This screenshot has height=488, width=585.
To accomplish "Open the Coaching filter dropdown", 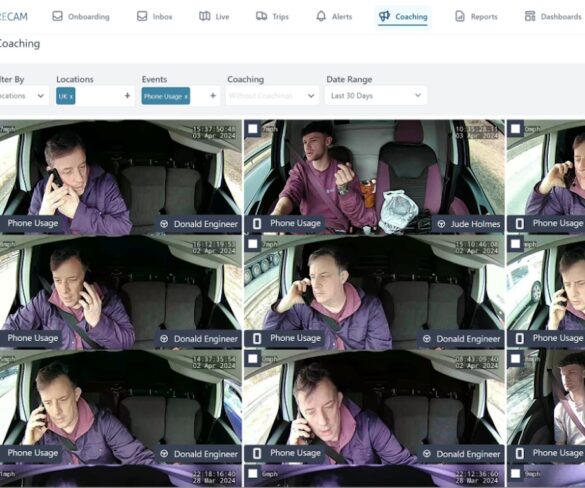I will (x=272, y=96).
